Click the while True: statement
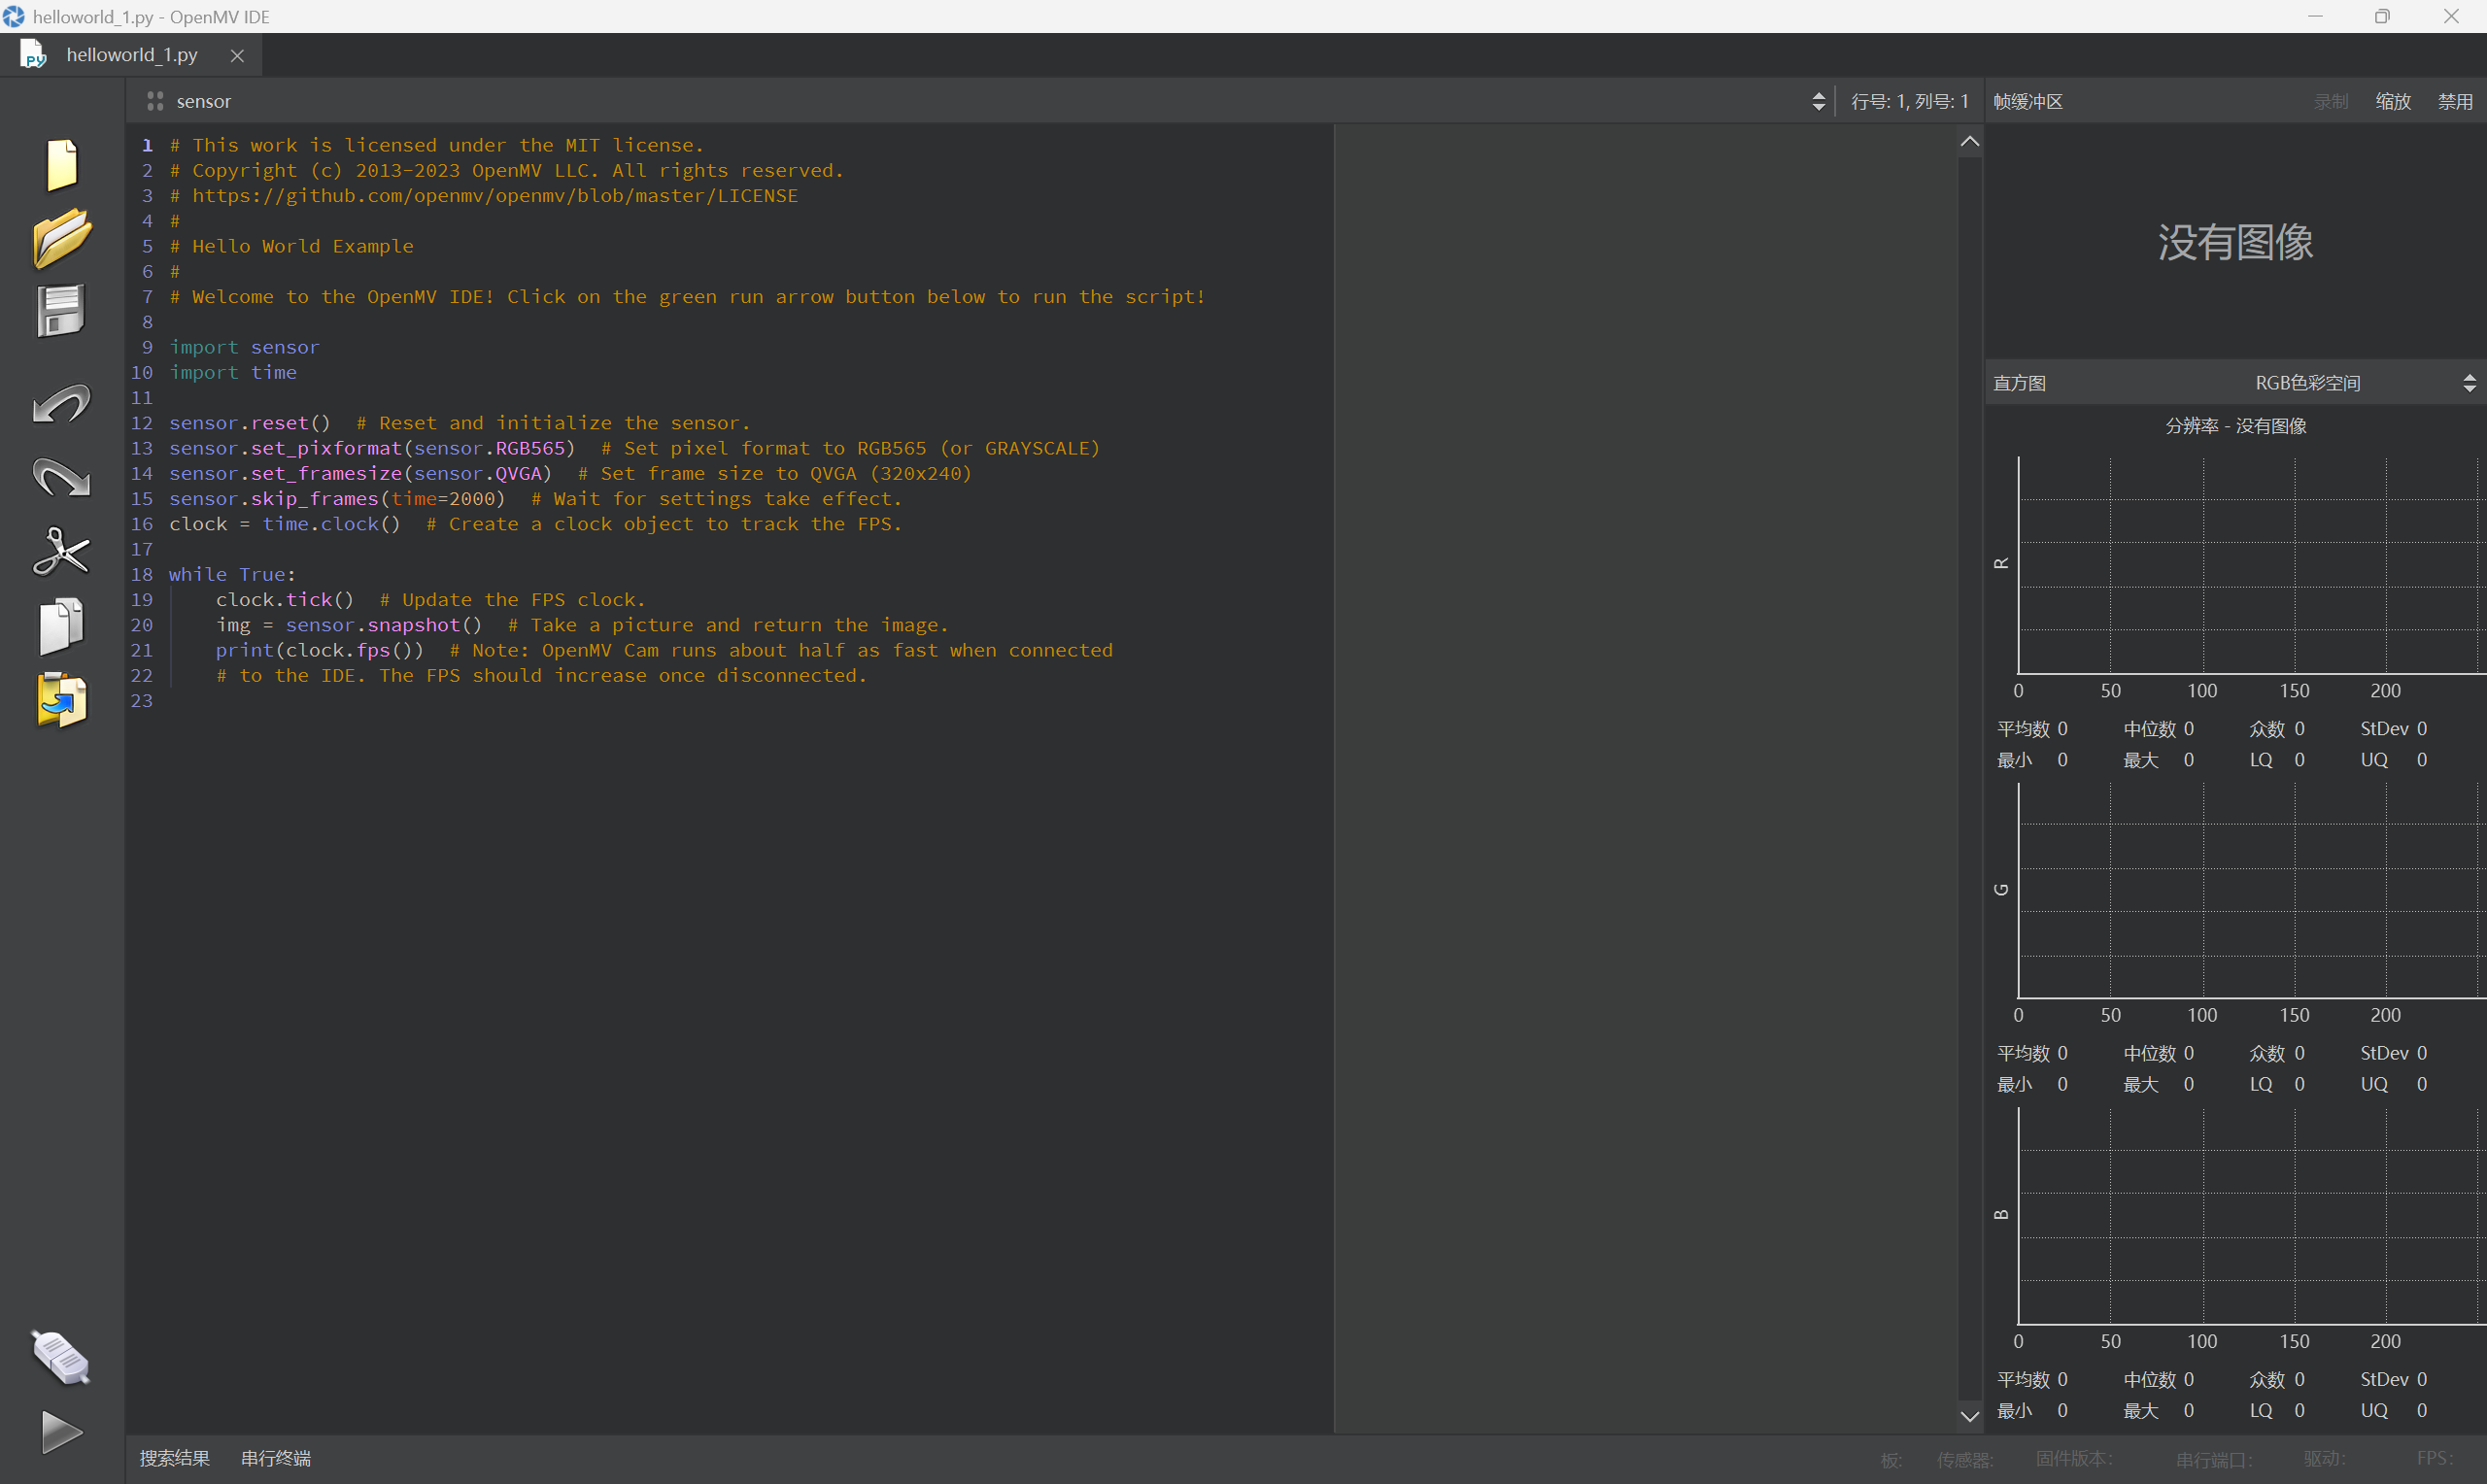 tap(232, 574)
